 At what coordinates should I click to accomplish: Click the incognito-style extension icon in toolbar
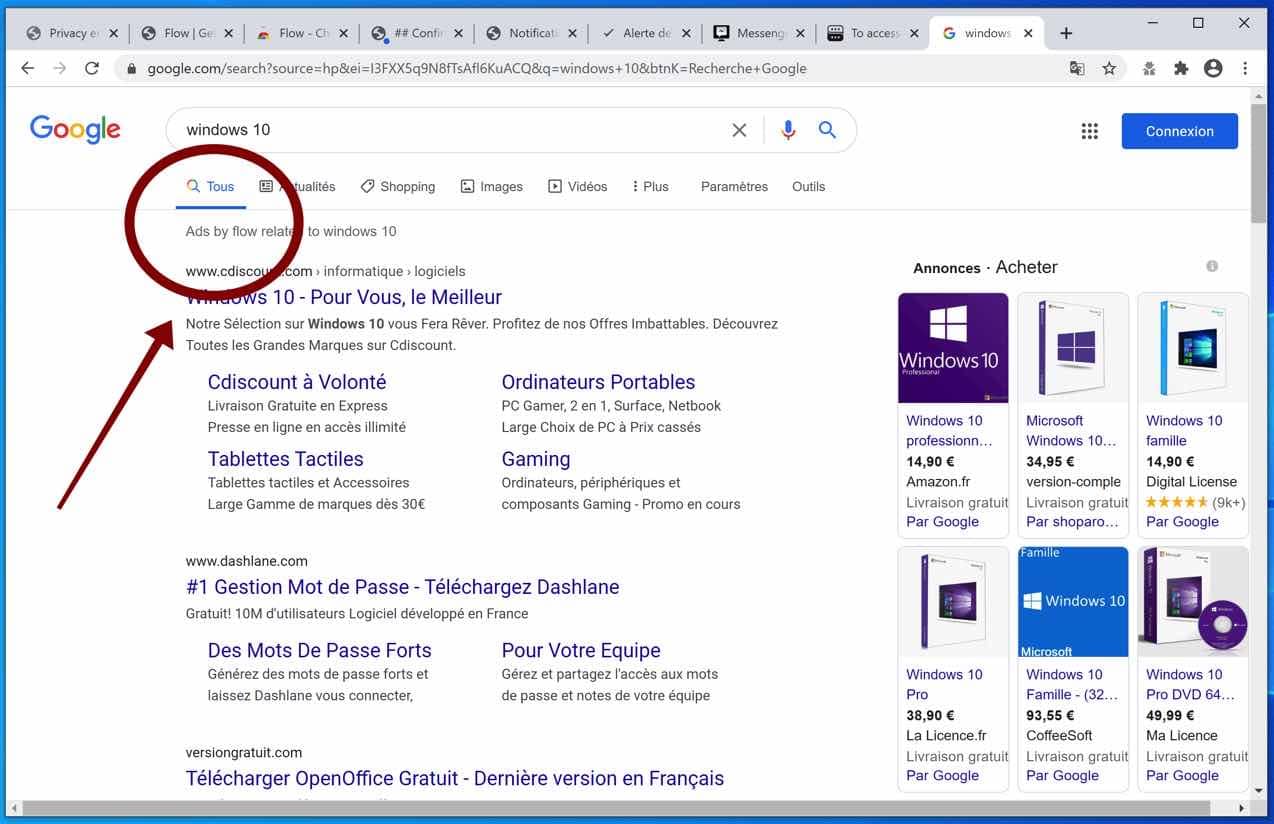coord(1150,68)
